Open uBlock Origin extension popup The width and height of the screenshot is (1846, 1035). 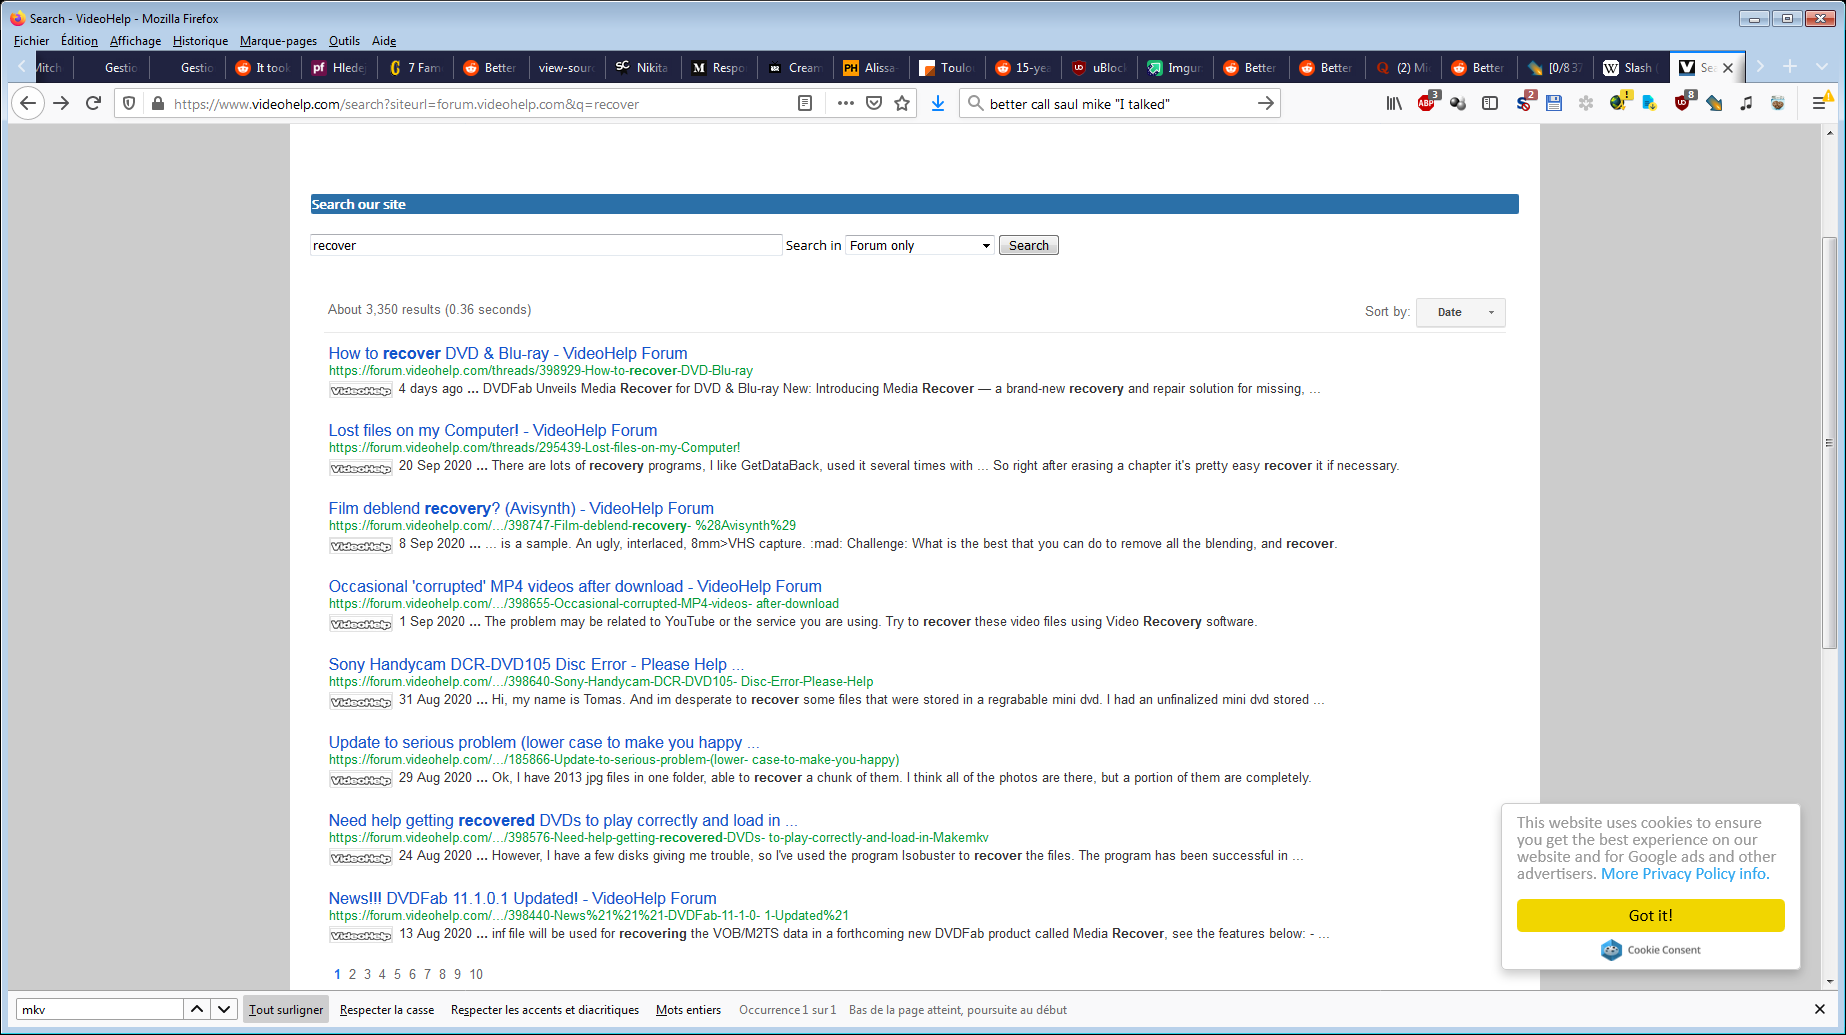[1683, 102]
